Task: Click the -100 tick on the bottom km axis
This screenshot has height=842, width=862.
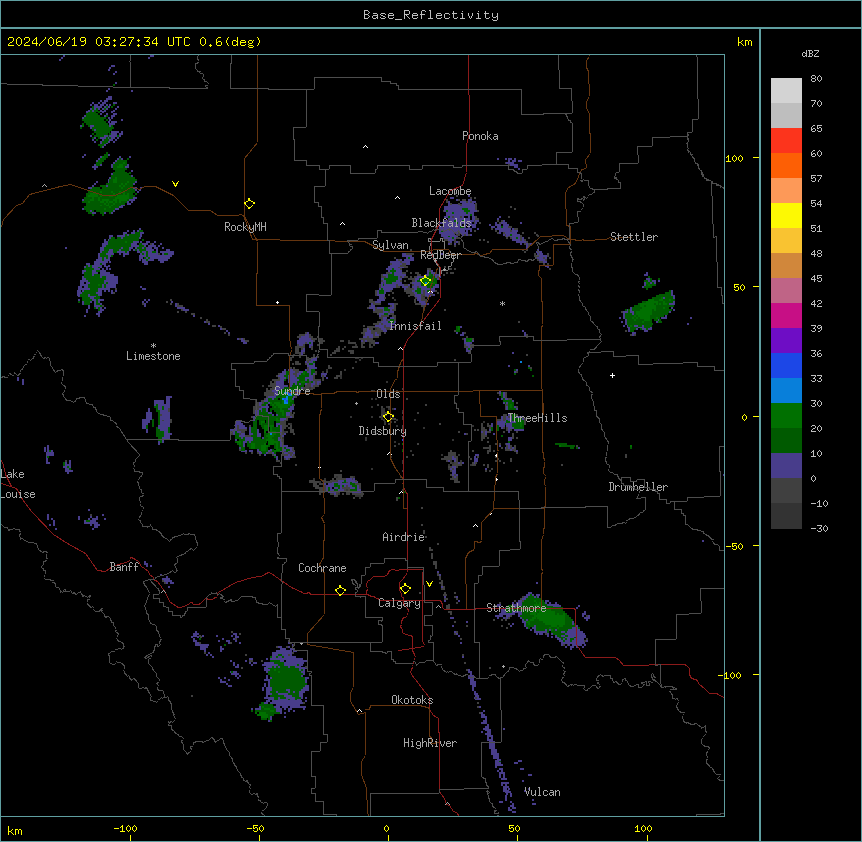Action: click(126, 828)
